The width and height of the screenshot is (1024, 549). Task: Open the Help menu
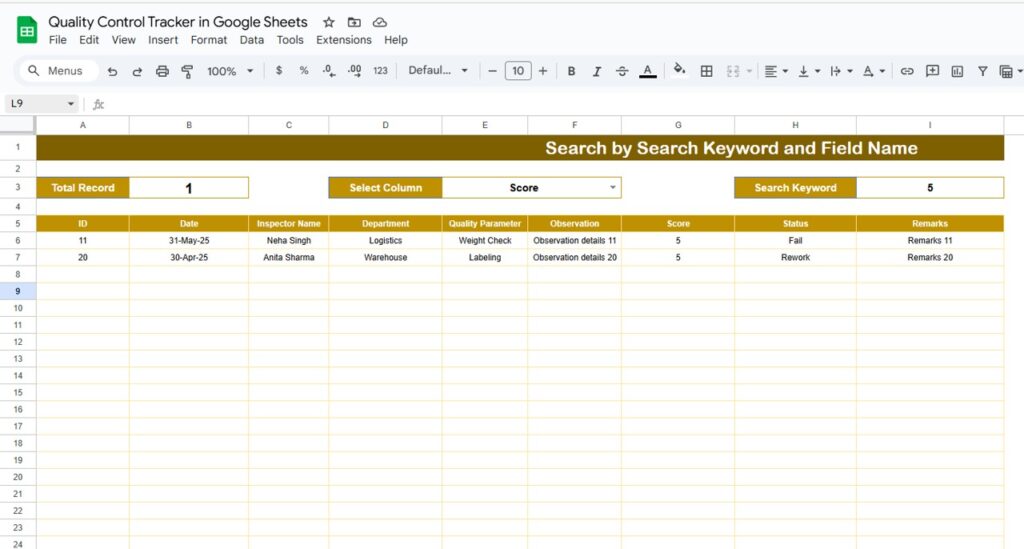tap(396, 40)
